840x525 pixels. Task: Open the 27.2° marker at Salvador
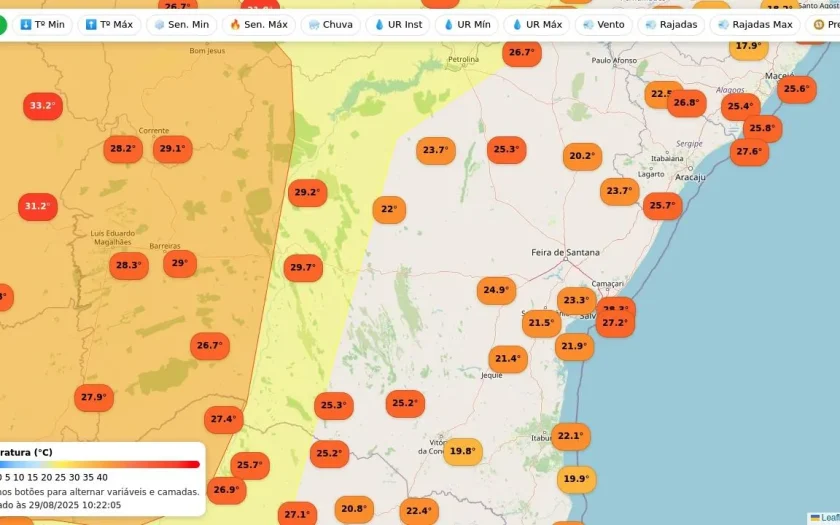click(615, 323)
